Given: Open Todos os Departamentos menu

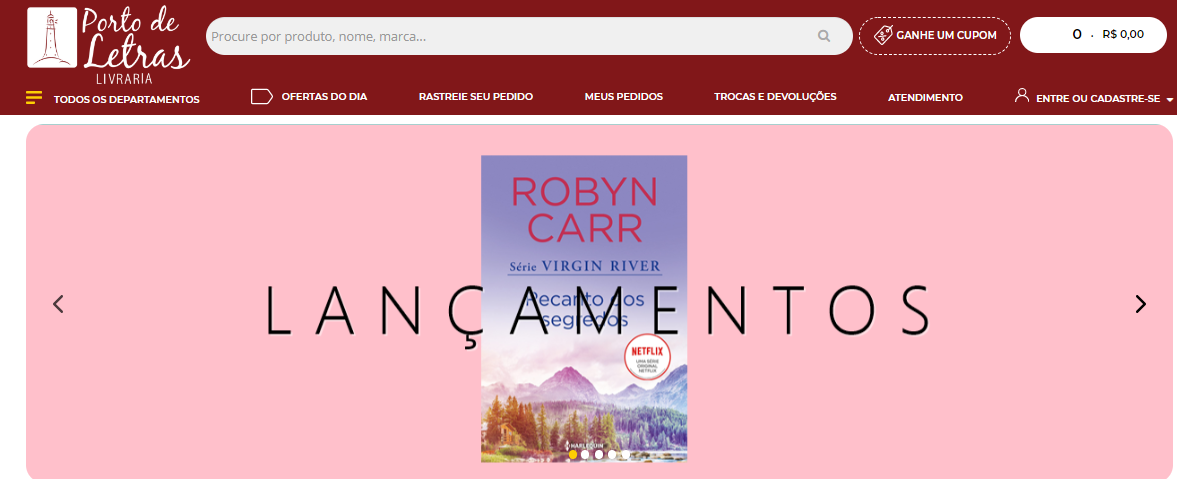Looking at the screenshot, I should tap(126, 99).
